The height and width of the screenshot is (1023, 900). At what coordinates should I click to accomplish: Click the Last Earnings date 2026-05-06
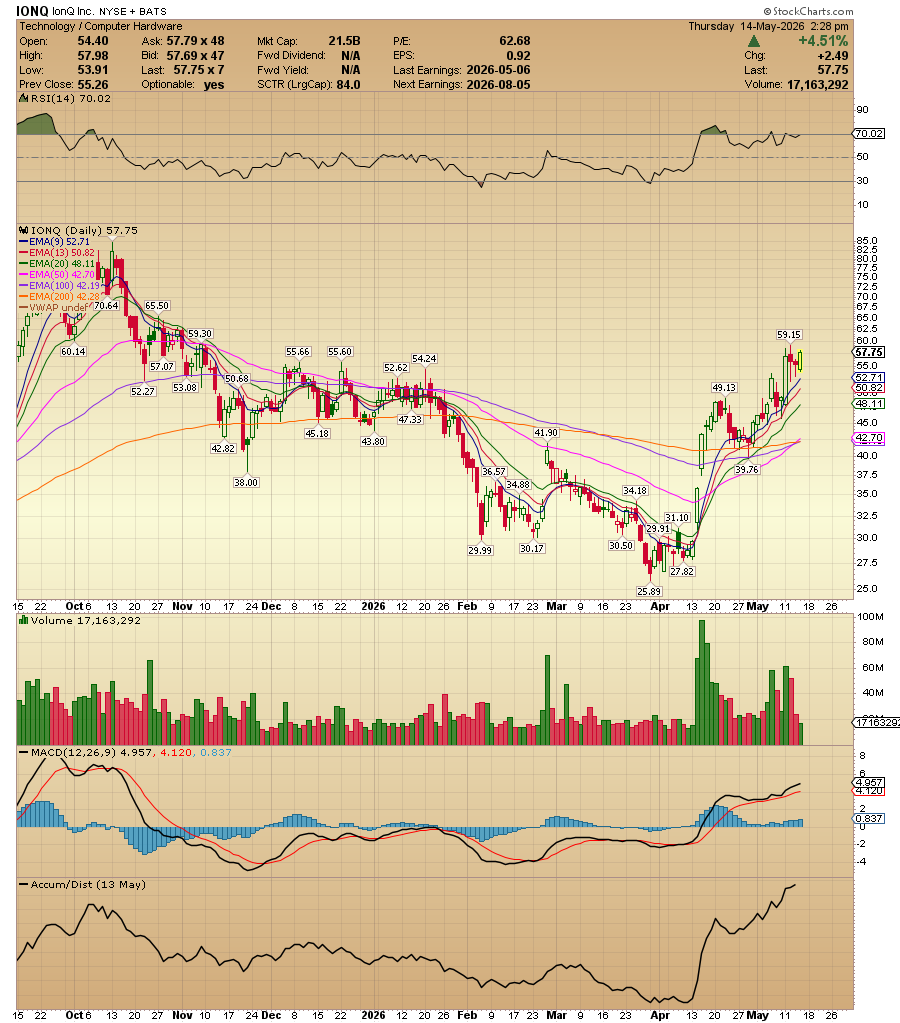pos(498,70)
